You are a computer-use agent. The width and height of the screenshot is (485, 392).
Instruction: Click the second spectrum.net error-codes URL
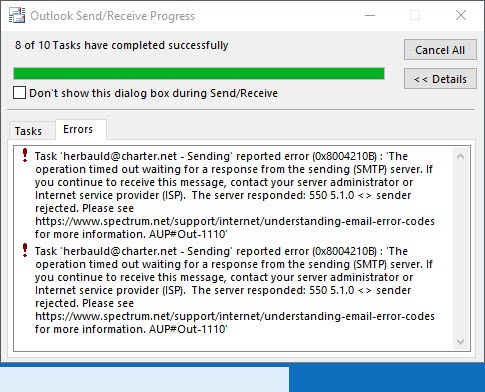(x=235, y=316)
